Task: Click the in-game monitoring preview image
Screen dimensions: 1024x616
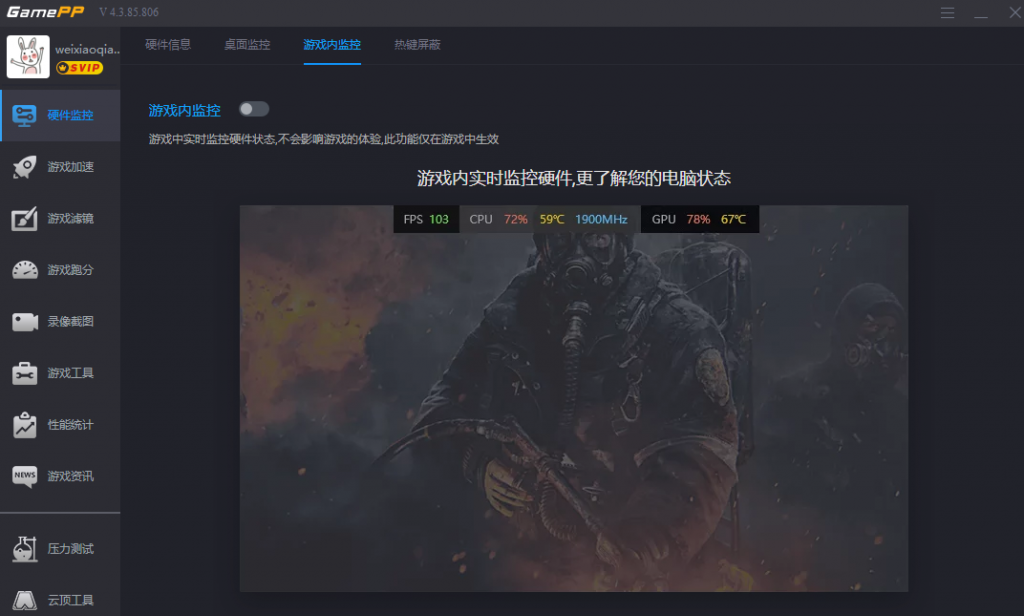Action: (574, 398)
